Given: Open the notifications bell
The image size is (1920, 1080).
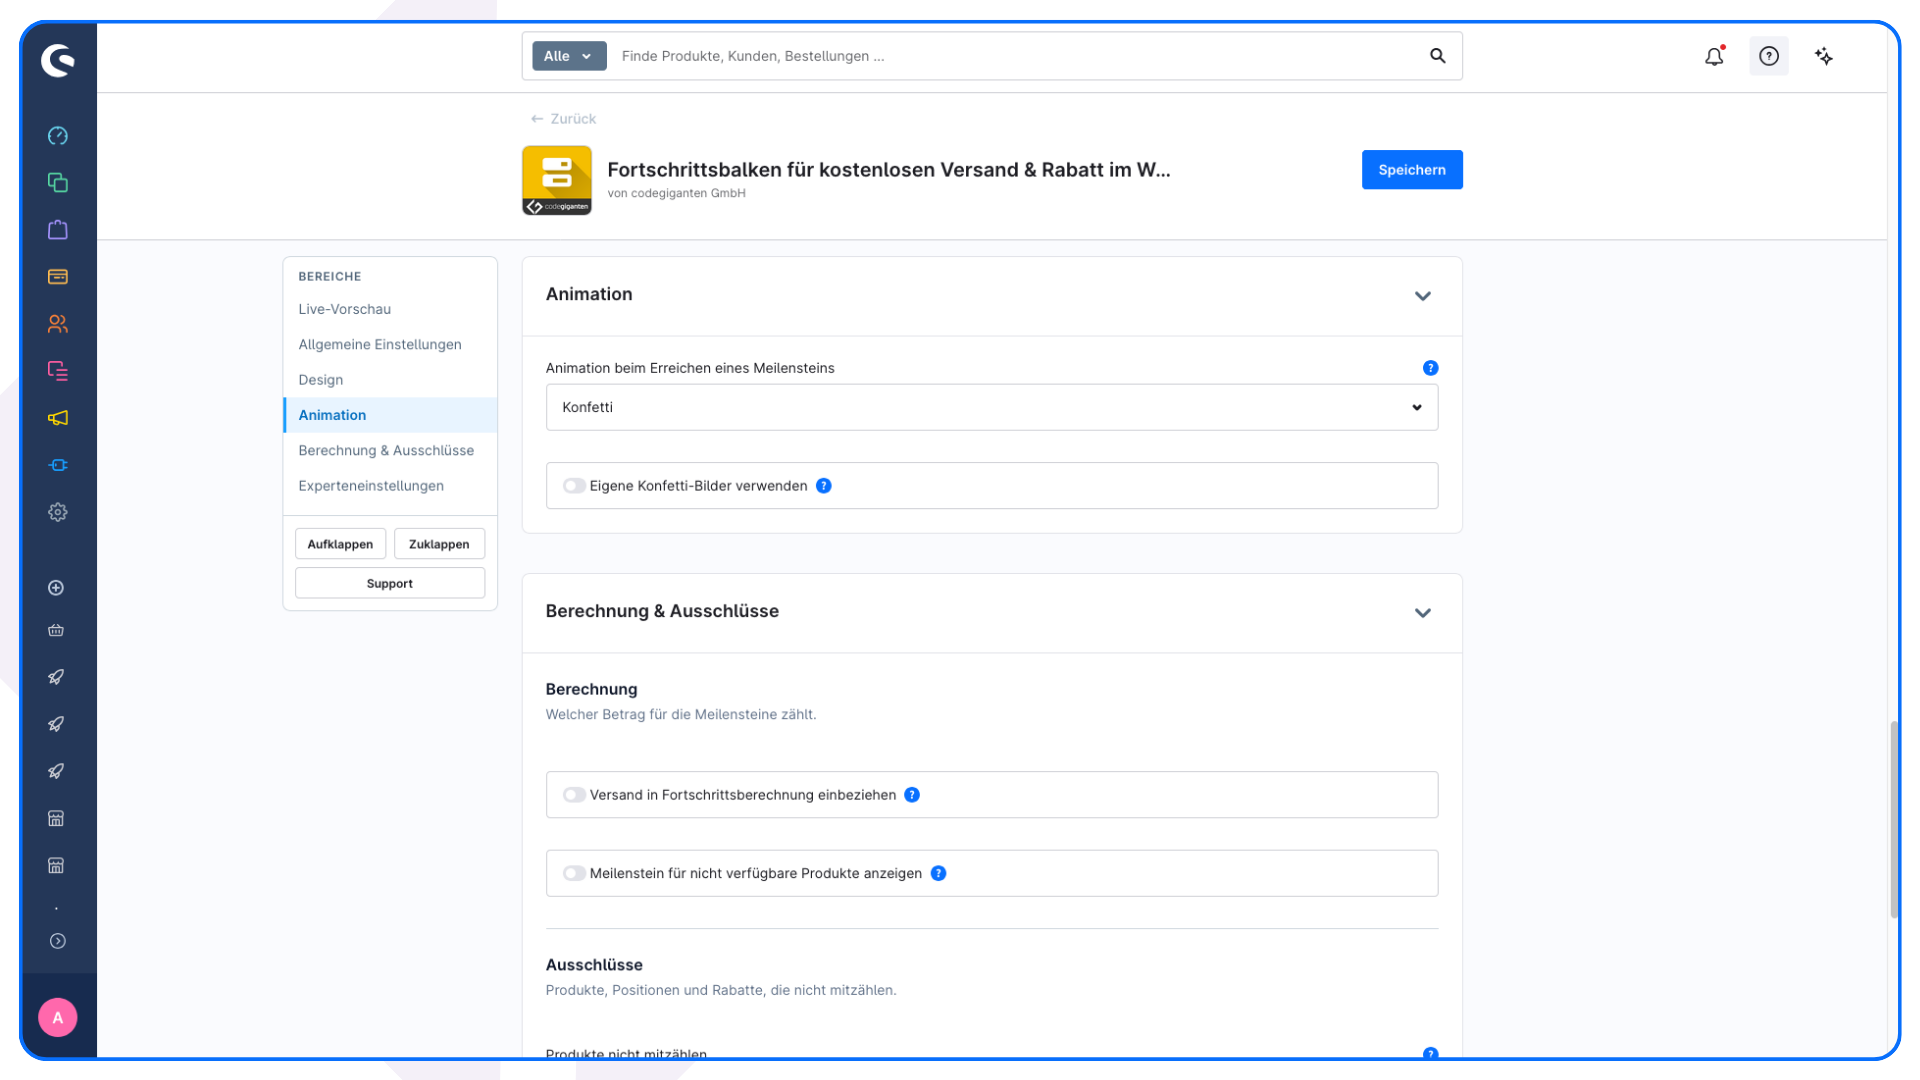Looking at the screenshot, I should (1714, 56).
